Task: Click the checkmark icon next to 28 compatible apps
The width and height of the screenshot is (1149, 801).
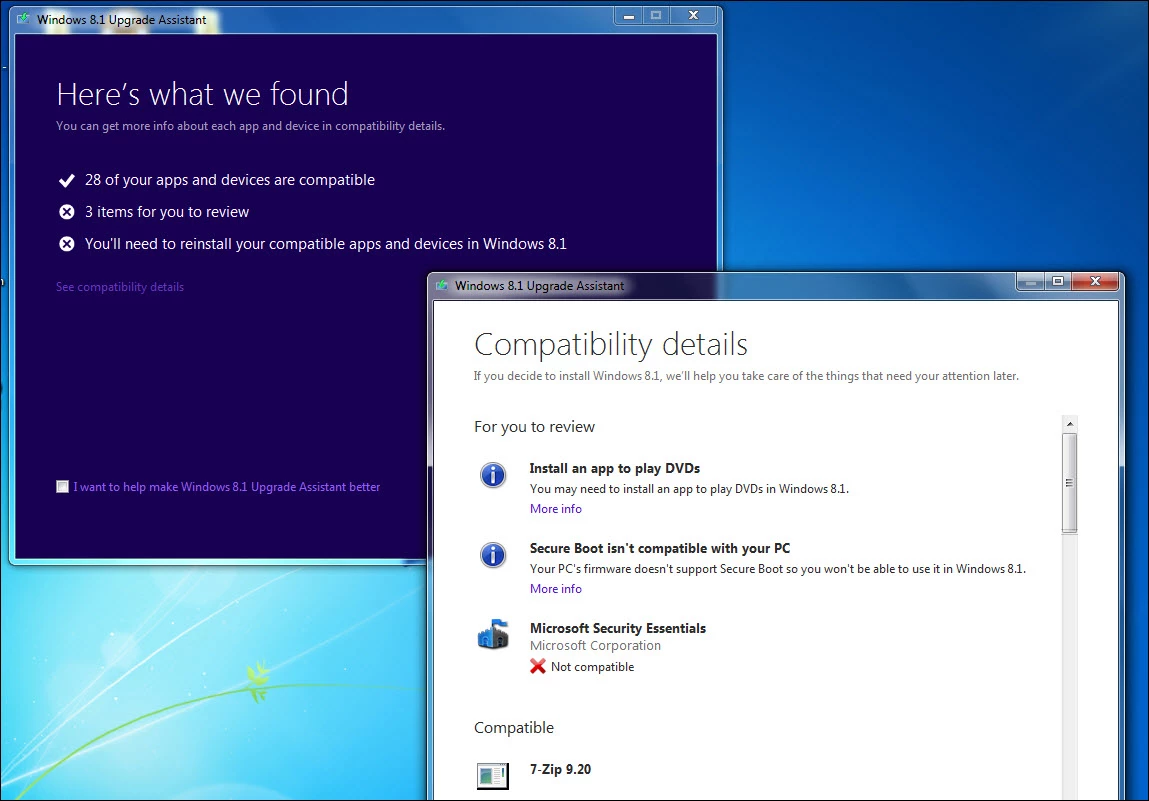Action: click(67, 180)
